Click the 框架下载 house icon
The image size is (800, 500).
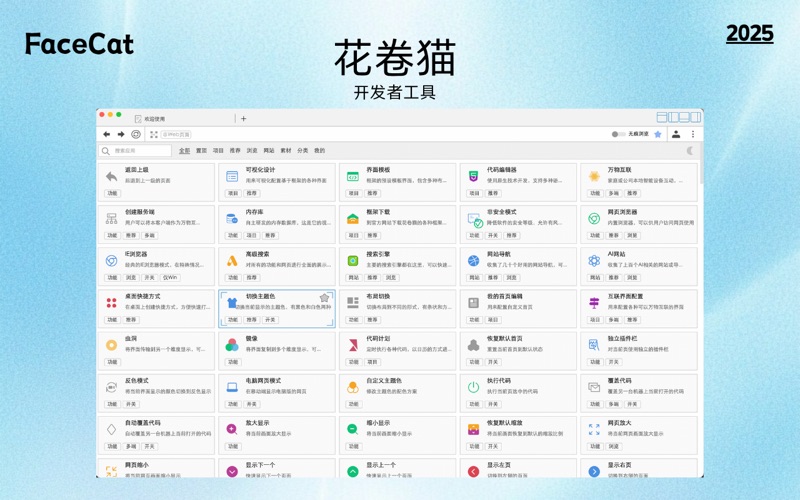pyautogui.click(x=353, y=219)
